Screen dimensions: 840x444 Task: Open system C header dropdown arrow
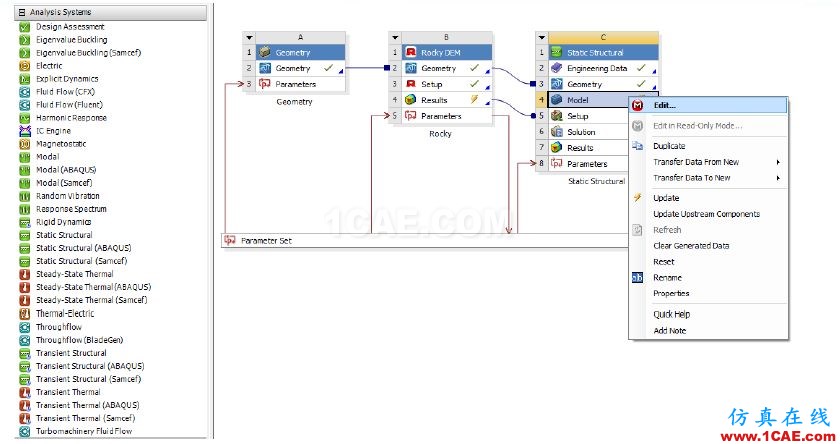(x=542, y=37)
